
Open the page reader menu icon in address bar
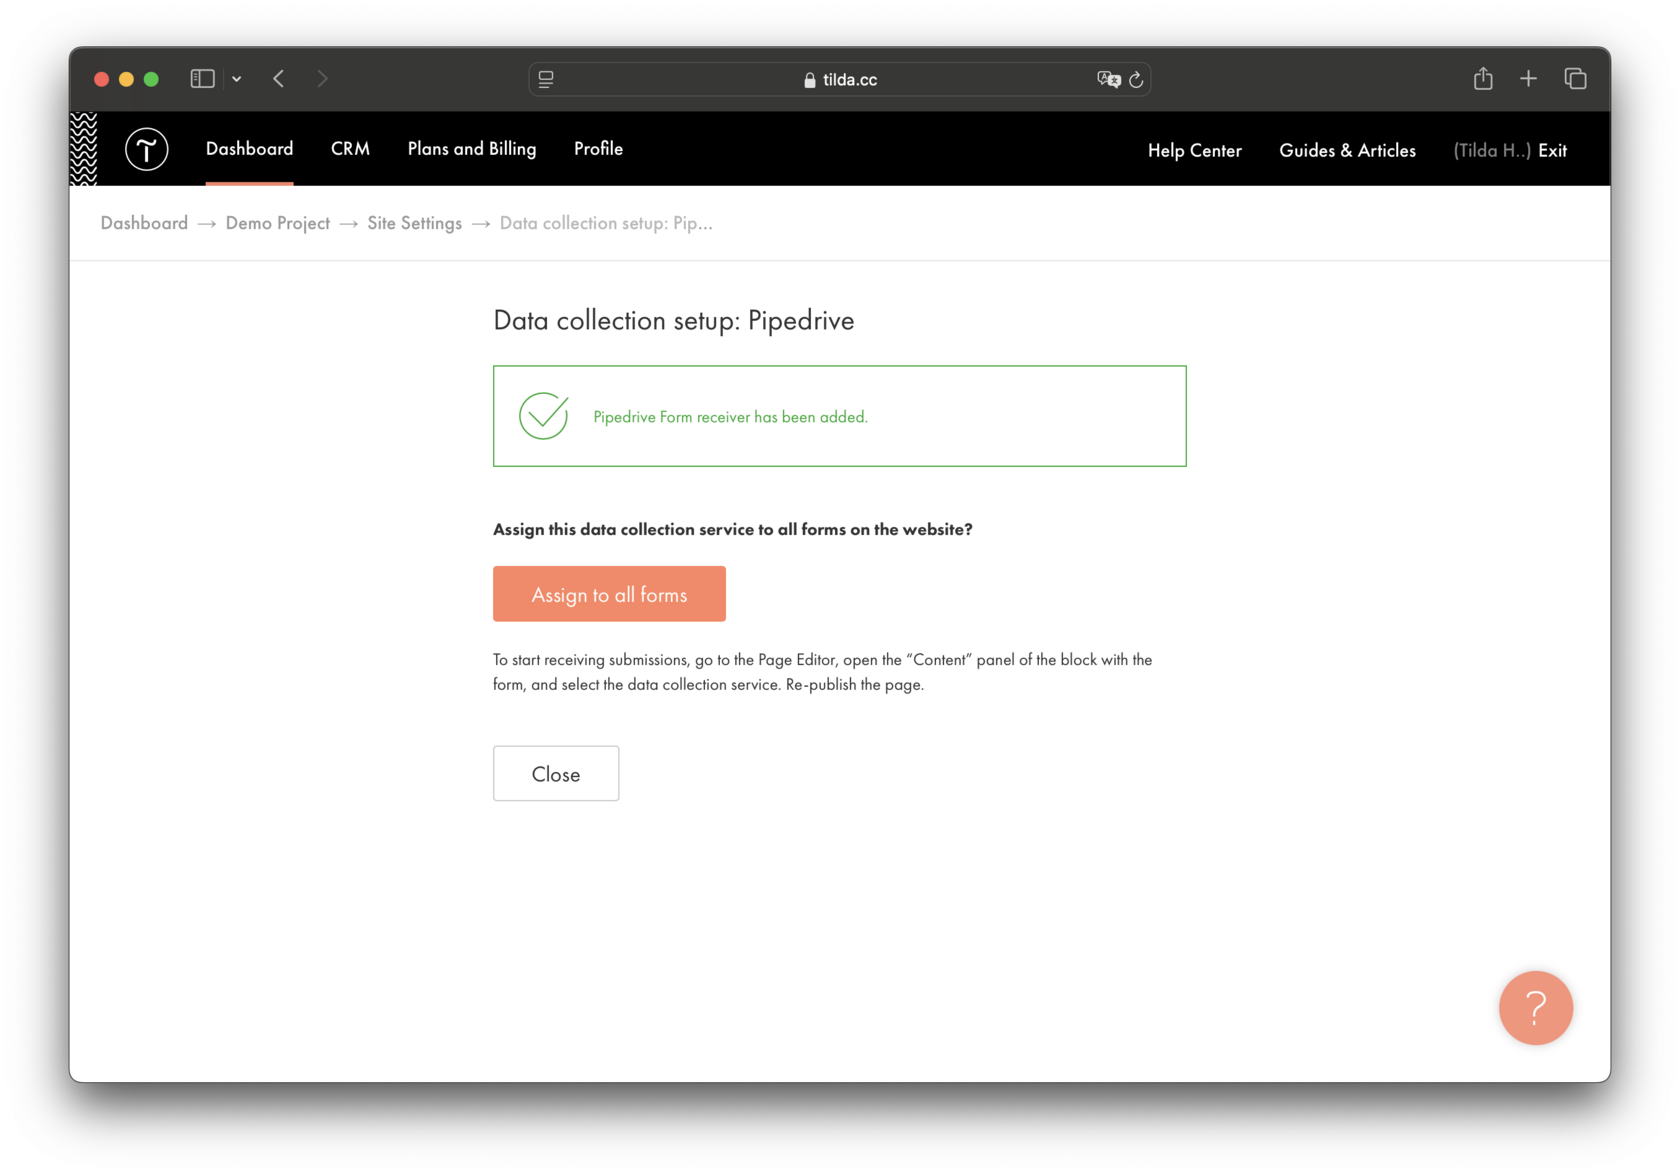(x=546, y=79)
